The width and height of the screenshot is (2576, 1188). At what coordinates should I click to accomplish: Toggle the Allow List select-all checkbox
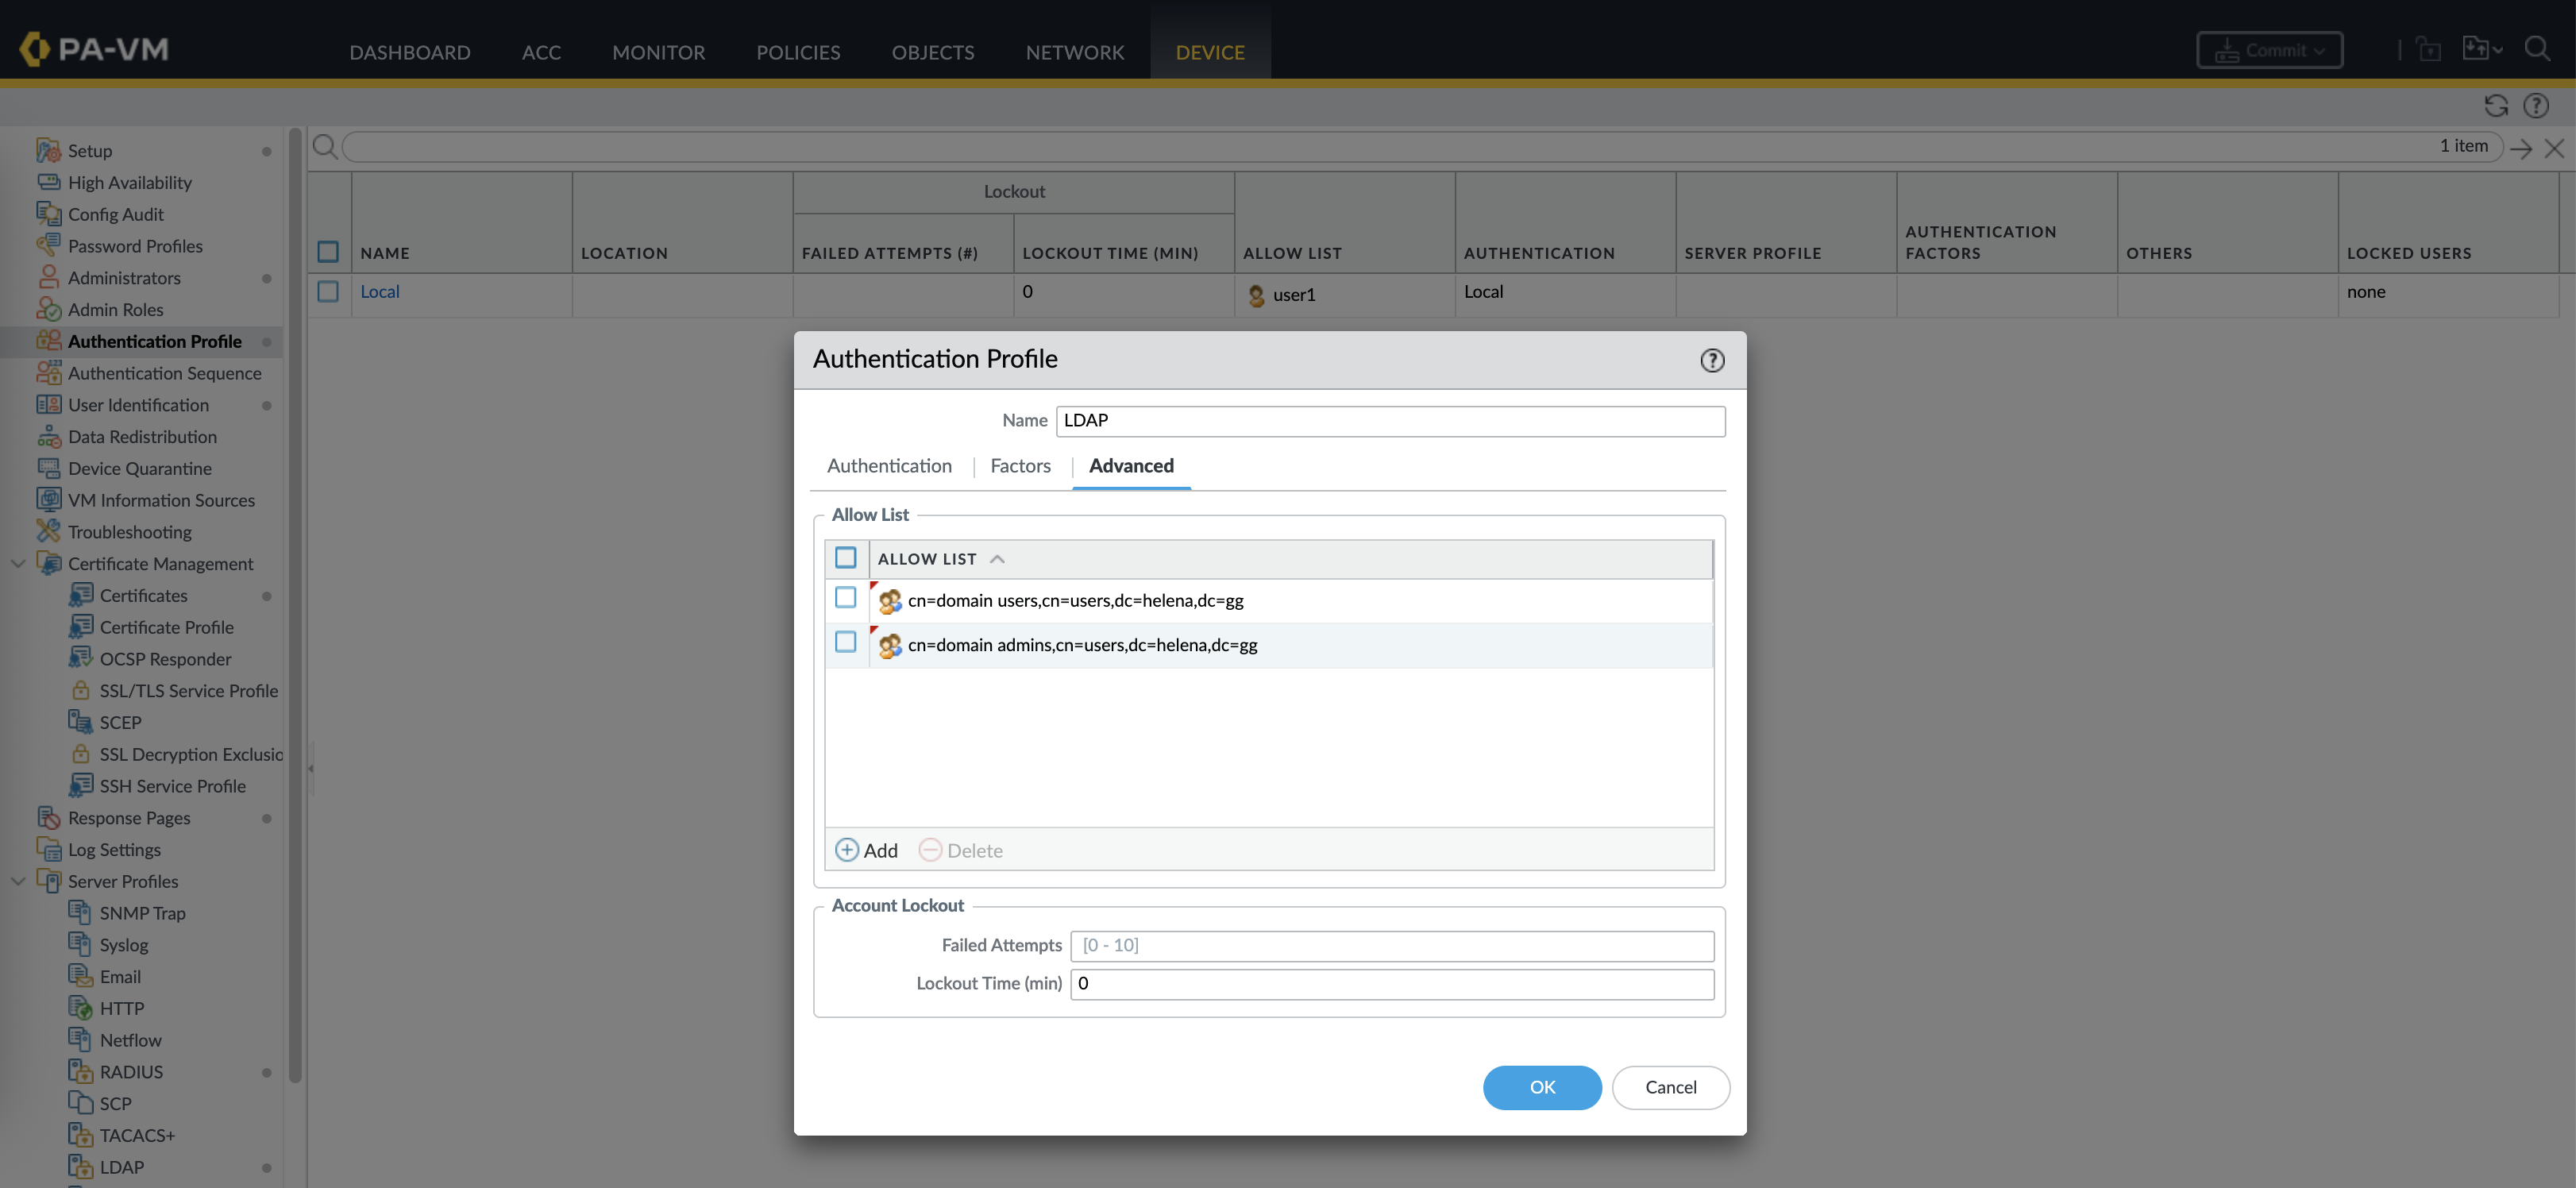845,558
